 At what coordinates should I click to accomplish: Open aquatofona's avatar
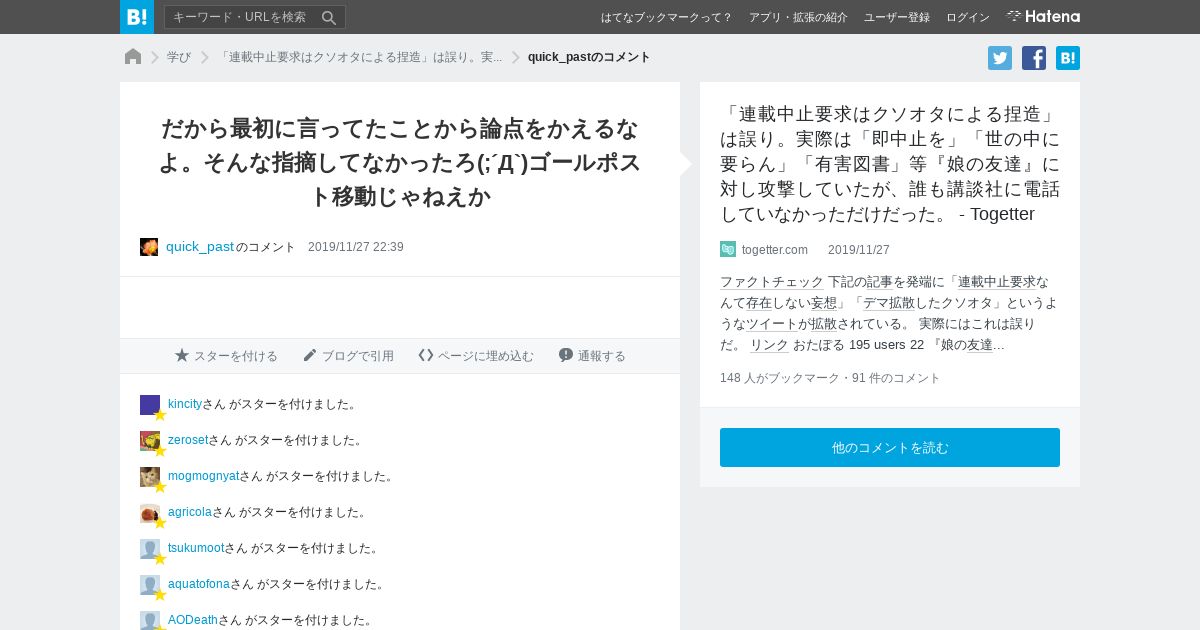[x=150, y=585]
